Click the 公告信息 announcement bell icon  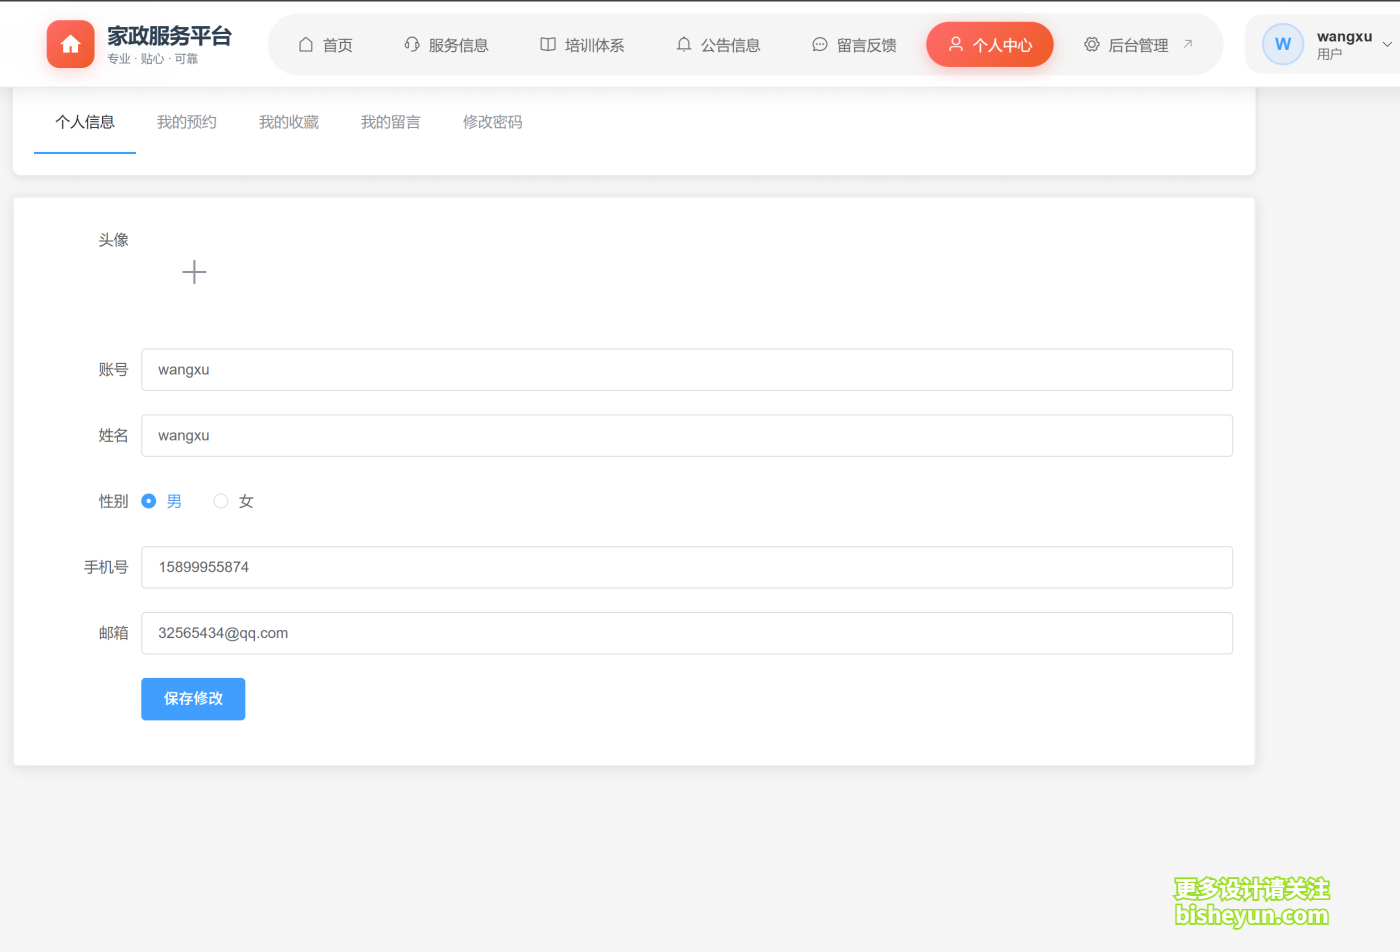click(x=684, y=44)
